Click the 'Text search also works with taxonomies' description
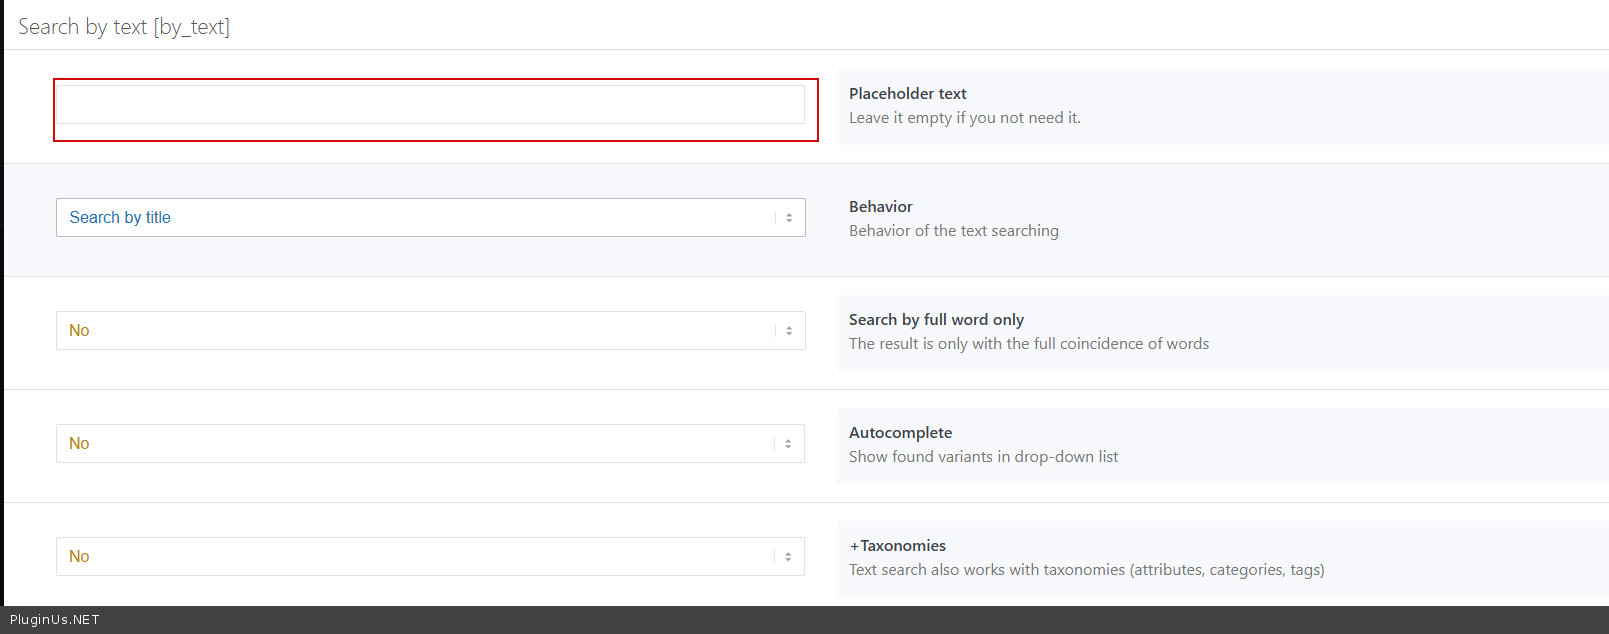Screen dimensions: 1609x634 [1086, 570]
